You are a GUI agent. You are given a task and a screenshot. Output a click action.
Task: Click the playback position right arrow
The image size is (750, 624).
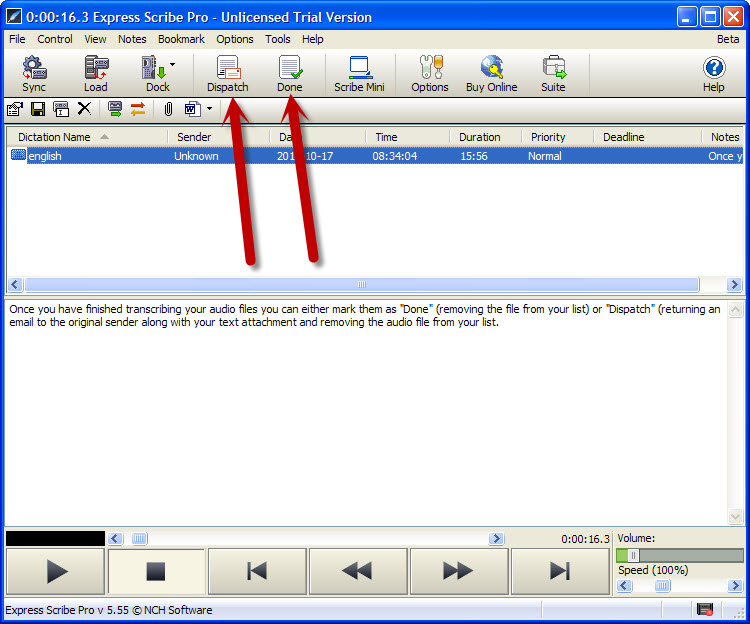pyautogui.click(x=496, y=539)
